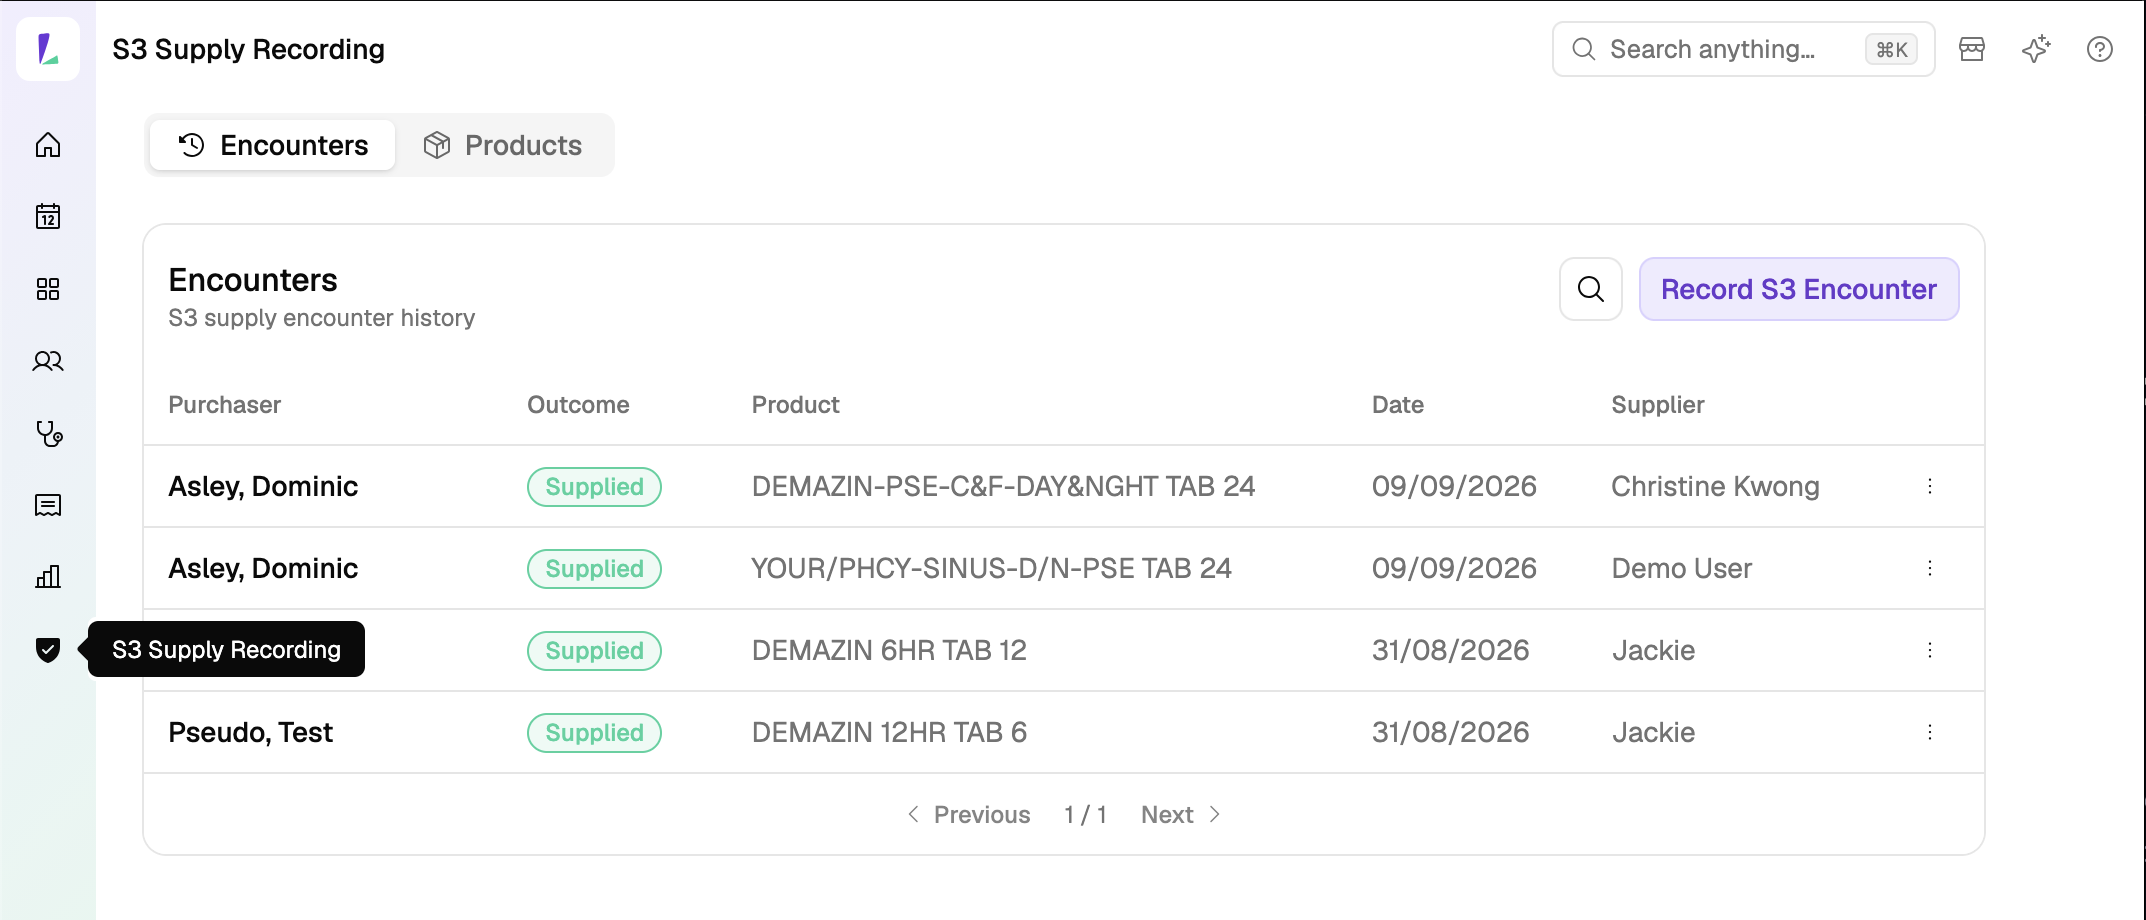
Task: Open Asley, Dominic in the YOUR/PHCY-SINUS row
Action: pyautogui.click(x=263, y=568)
